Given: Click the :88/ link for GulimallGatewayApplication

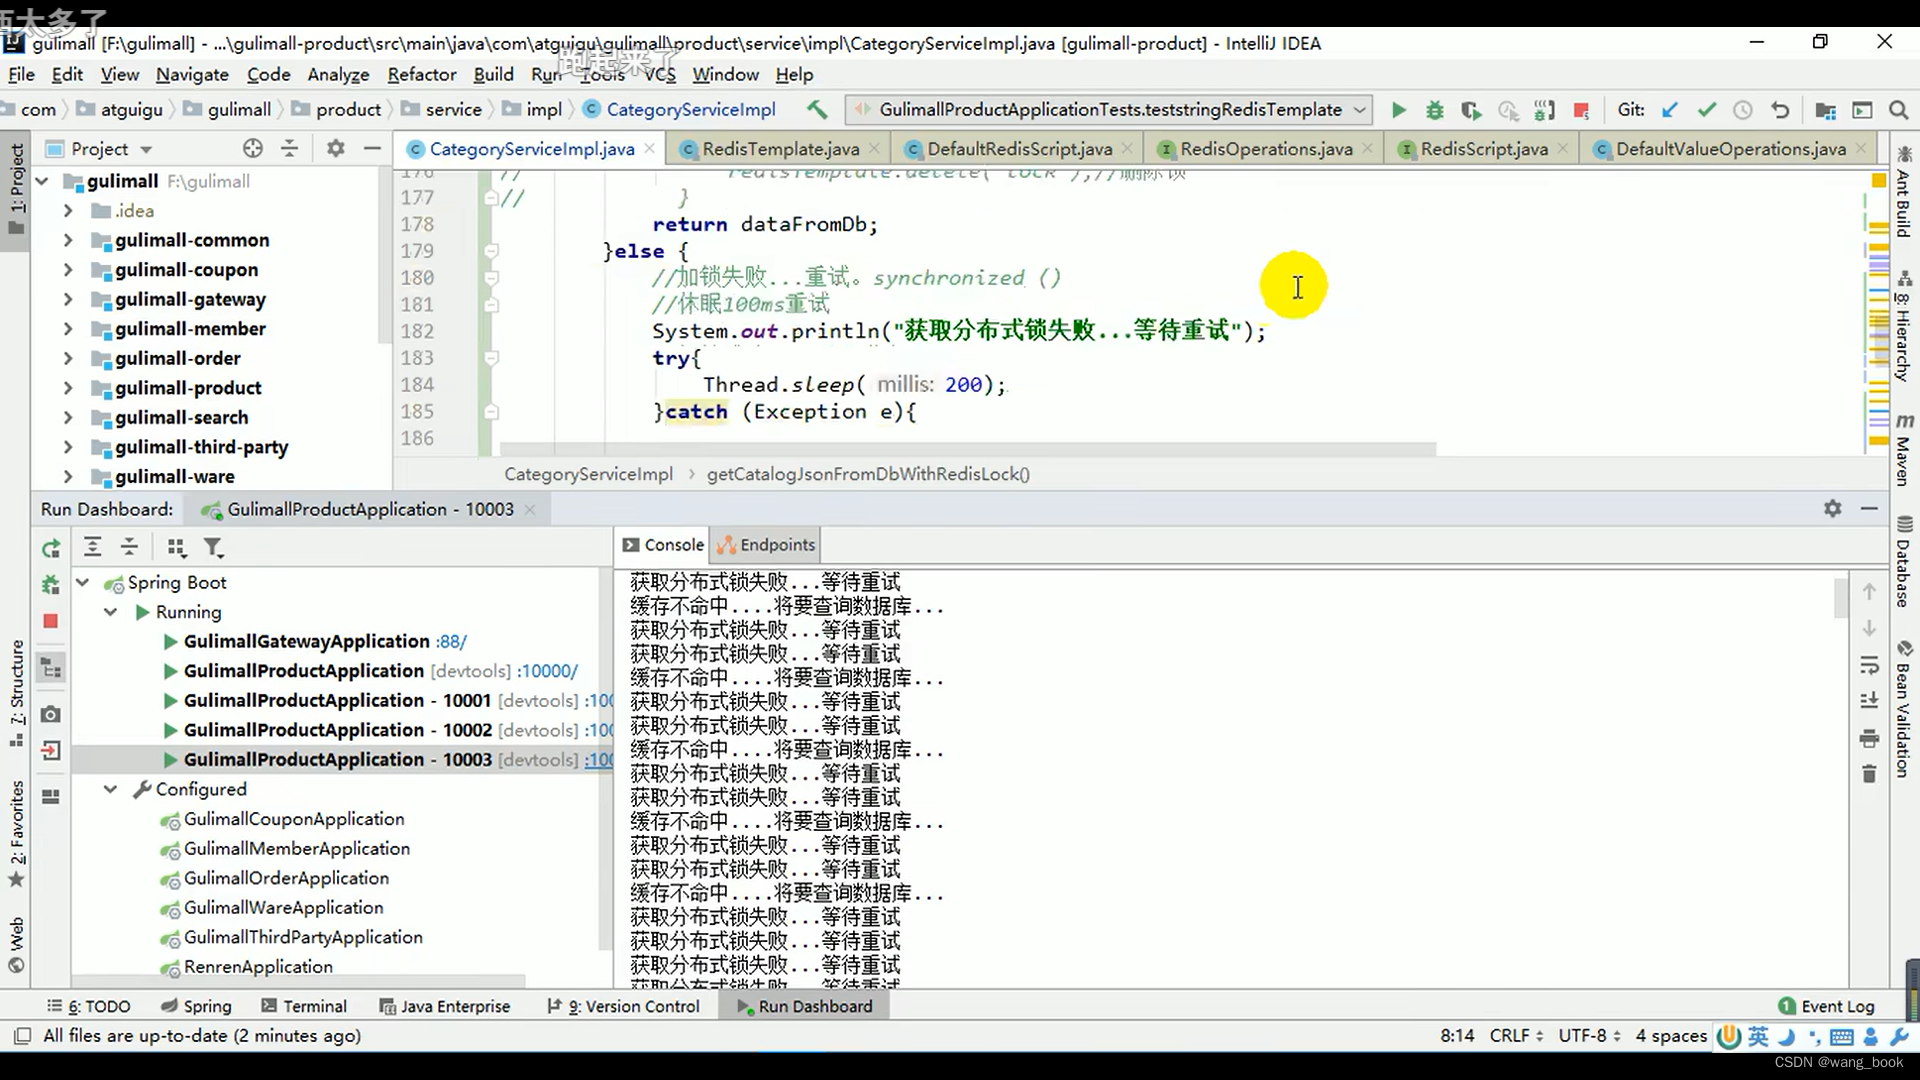Looking at the screenshot, I should tap(451, 641).
